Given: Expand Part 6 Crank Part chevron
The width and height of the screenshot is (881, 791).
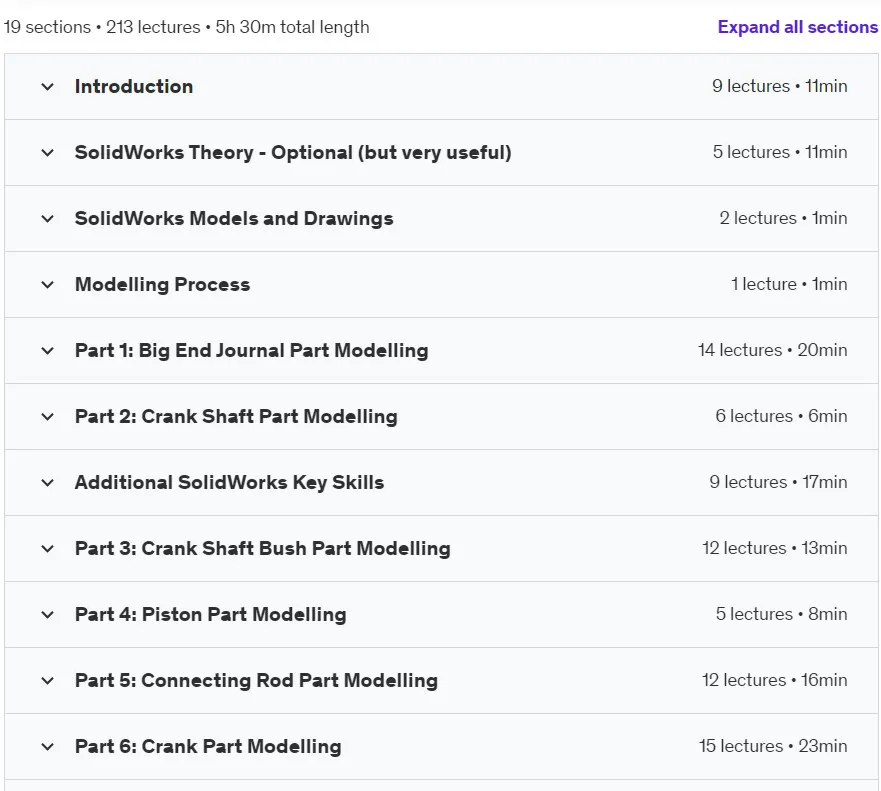Looking at the screenshot, I should pos(48,747).
